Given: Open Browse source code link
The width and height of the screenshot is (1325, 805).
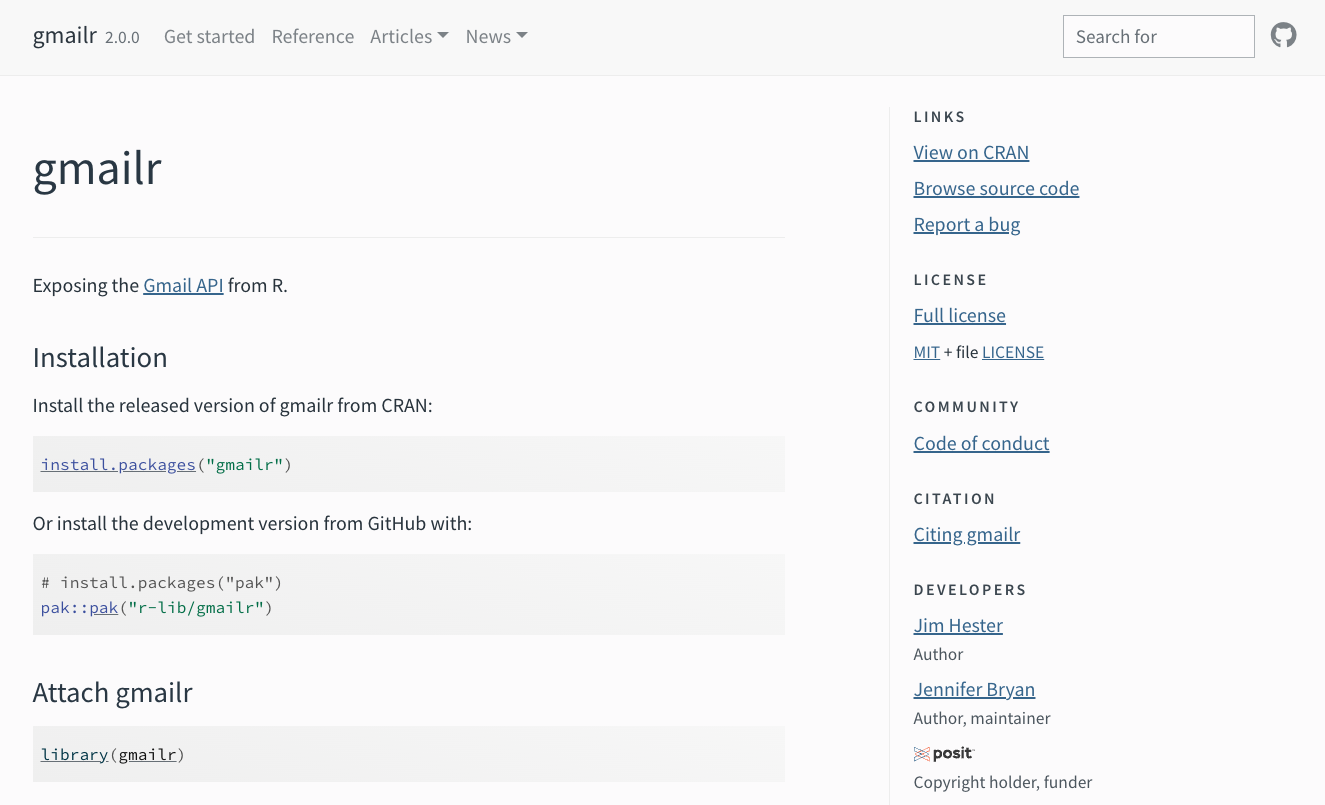Looking at the screenshot, I should pyautogui.click(x=995, y=189).
